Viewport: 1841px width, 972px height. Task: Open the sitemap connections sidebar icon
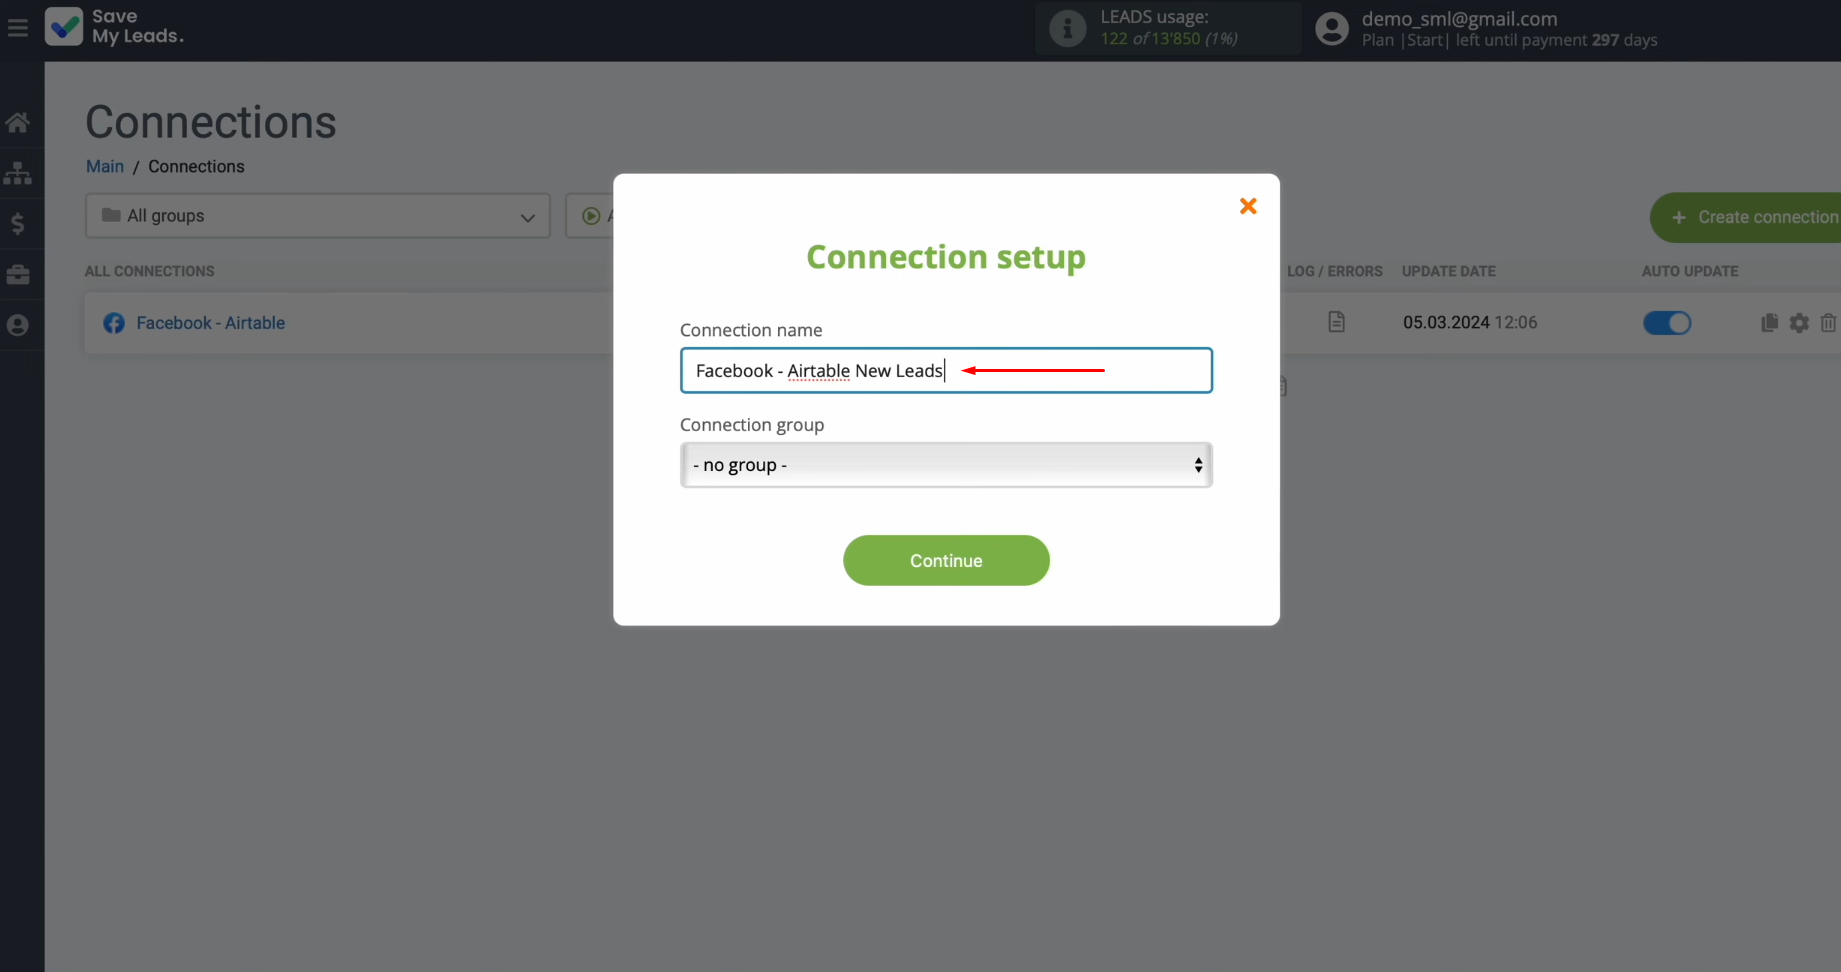pos(18,173)
